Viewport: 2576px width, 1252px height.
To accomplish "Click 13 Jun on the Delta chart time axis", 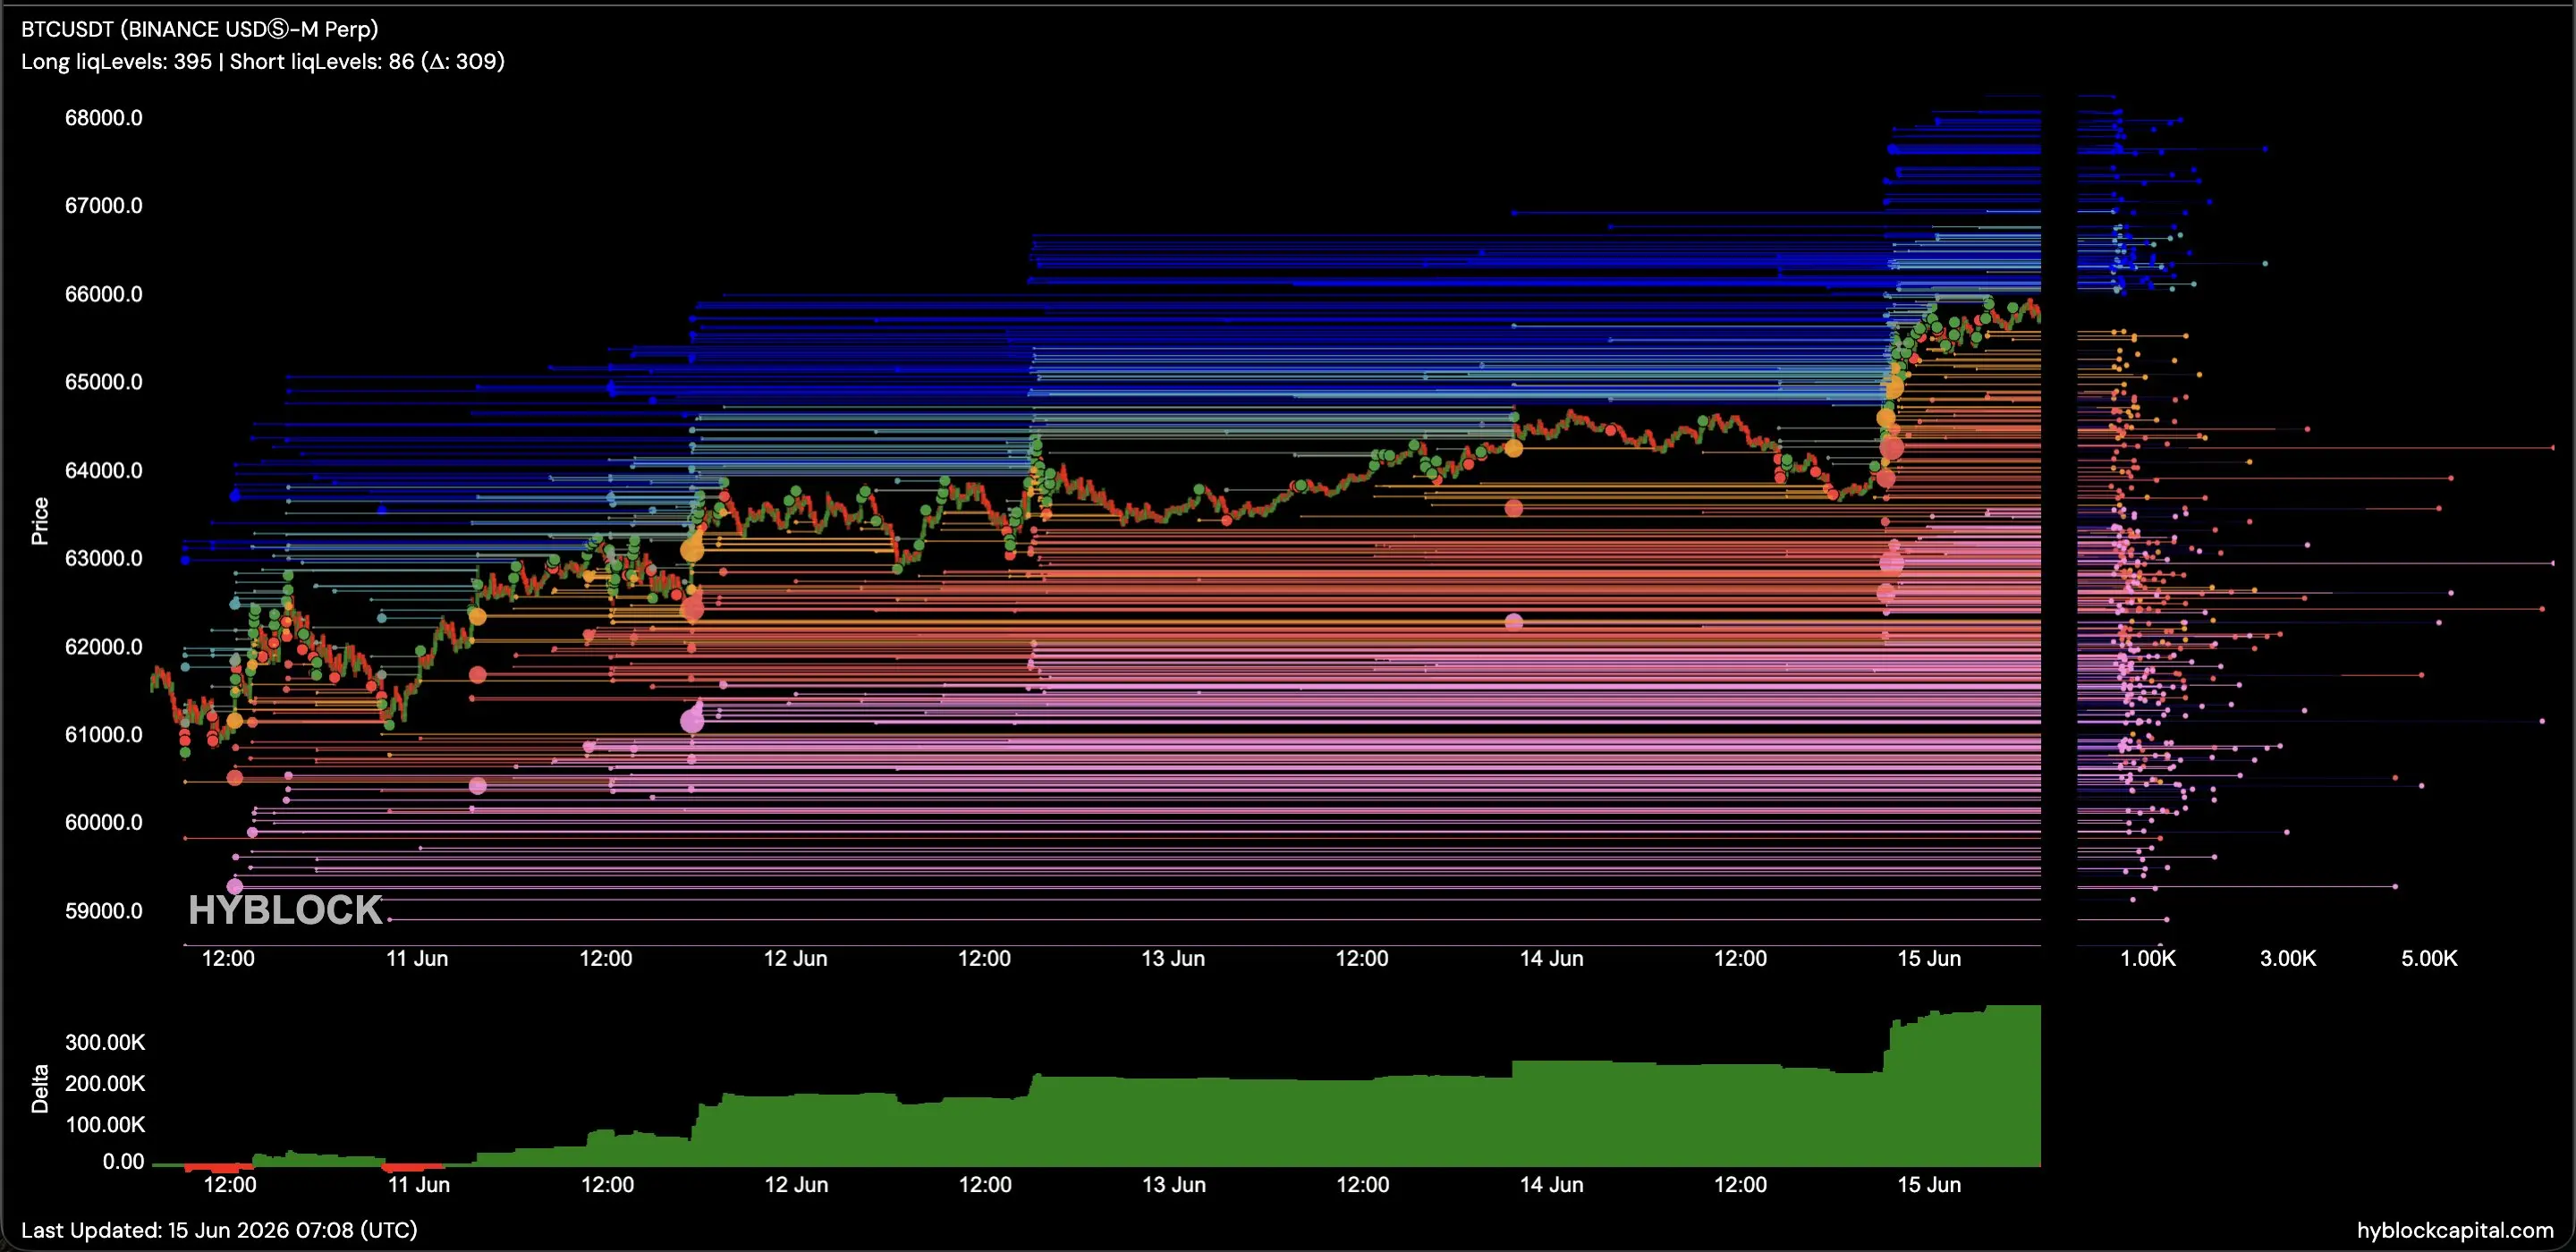I will pos(1174,1184).
